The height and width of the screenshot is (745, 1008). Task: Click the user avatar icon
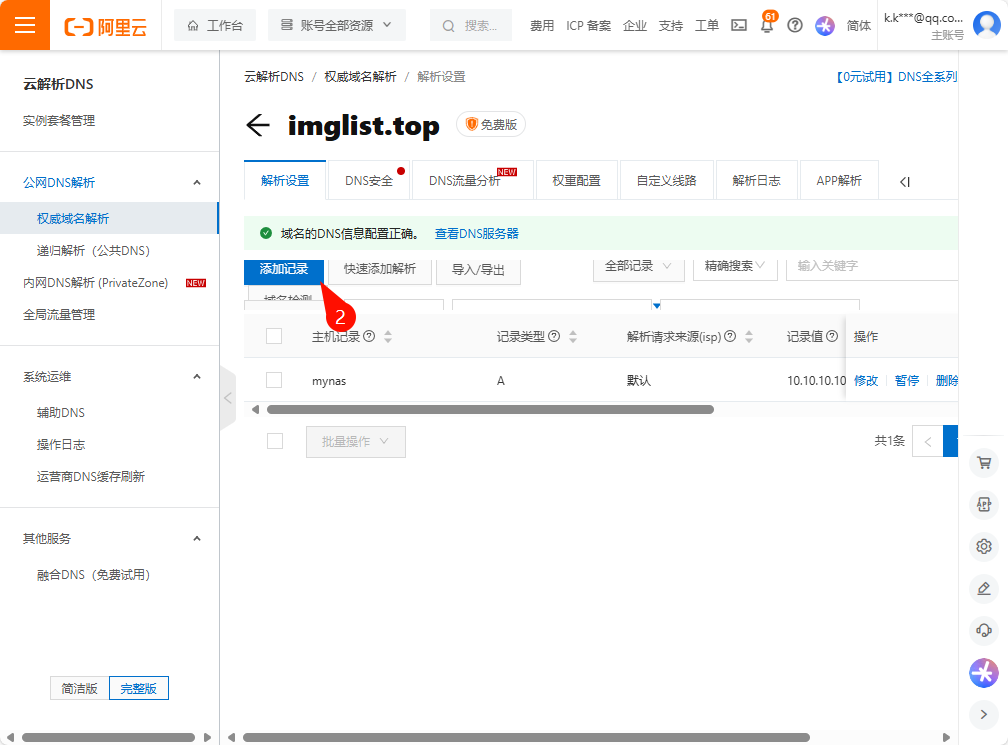[986, 25]
